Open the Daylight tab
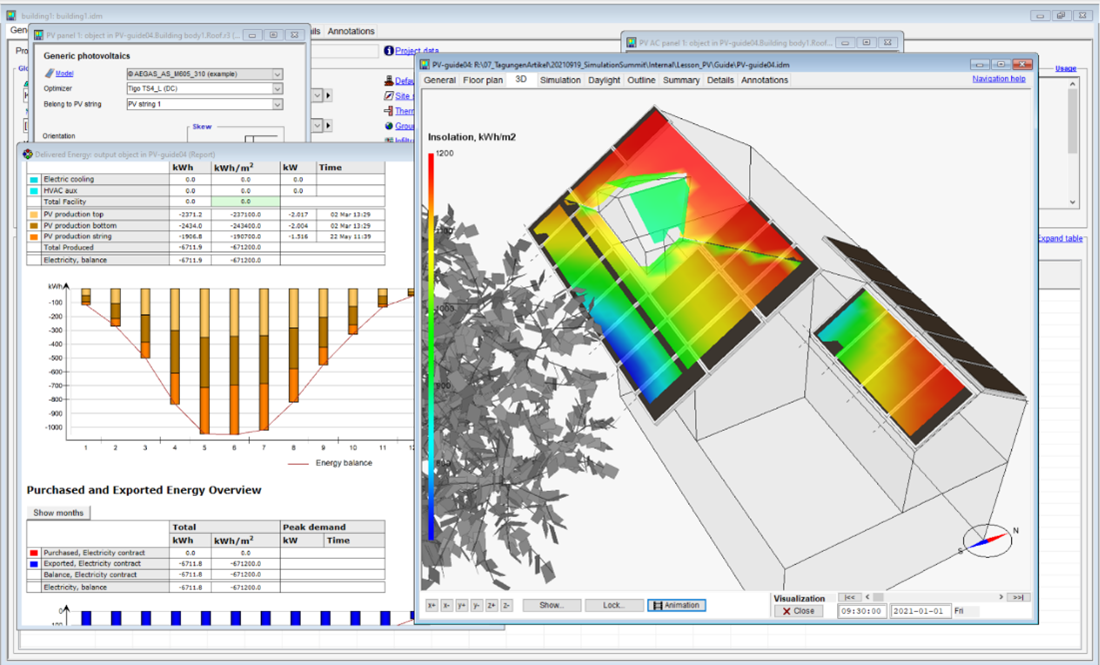This screenshot has height=665, width=1100. [x=604, y=80]
